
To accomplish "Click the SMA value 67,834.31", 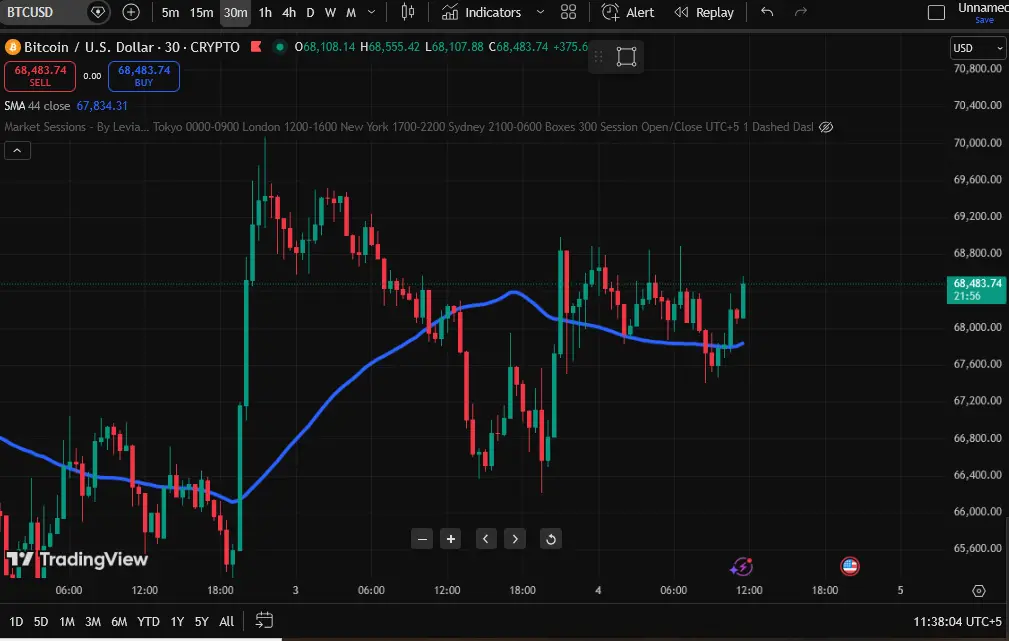I will click(x=102, y=106).
